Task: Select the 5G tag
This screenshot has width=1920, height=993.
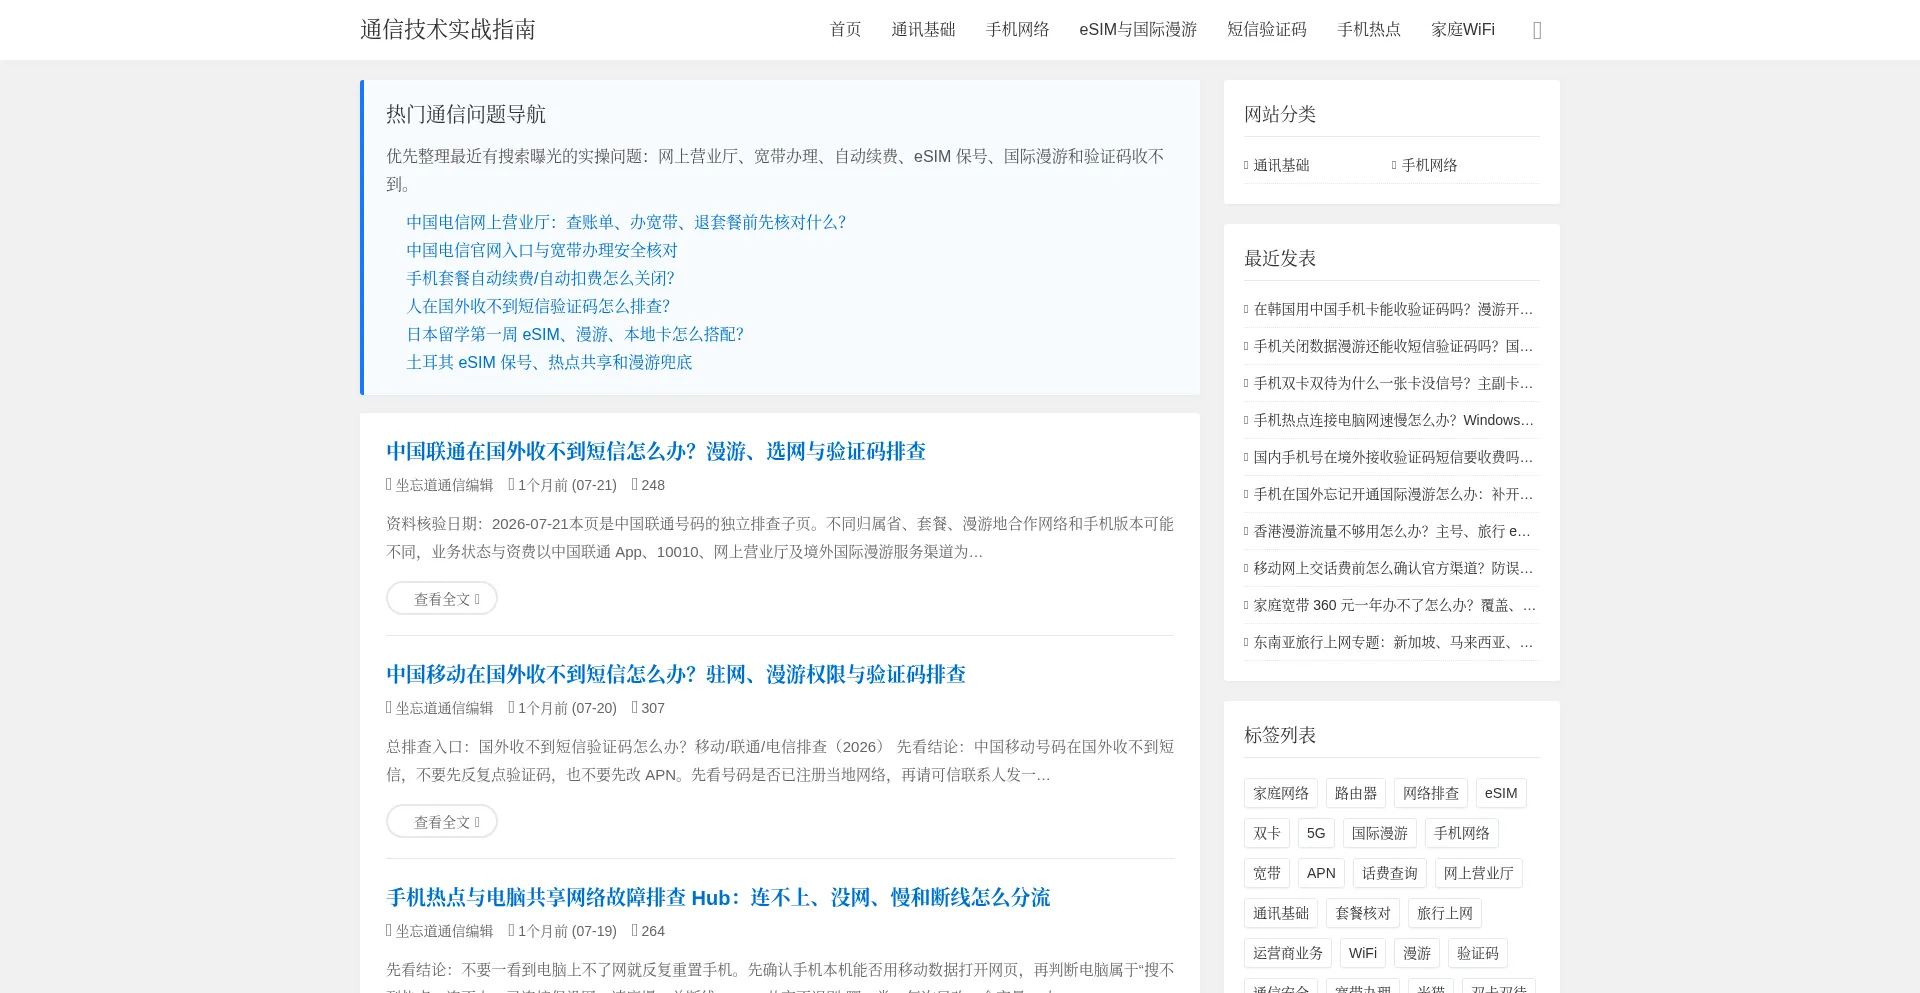Action: click(x=1316, y=833)
